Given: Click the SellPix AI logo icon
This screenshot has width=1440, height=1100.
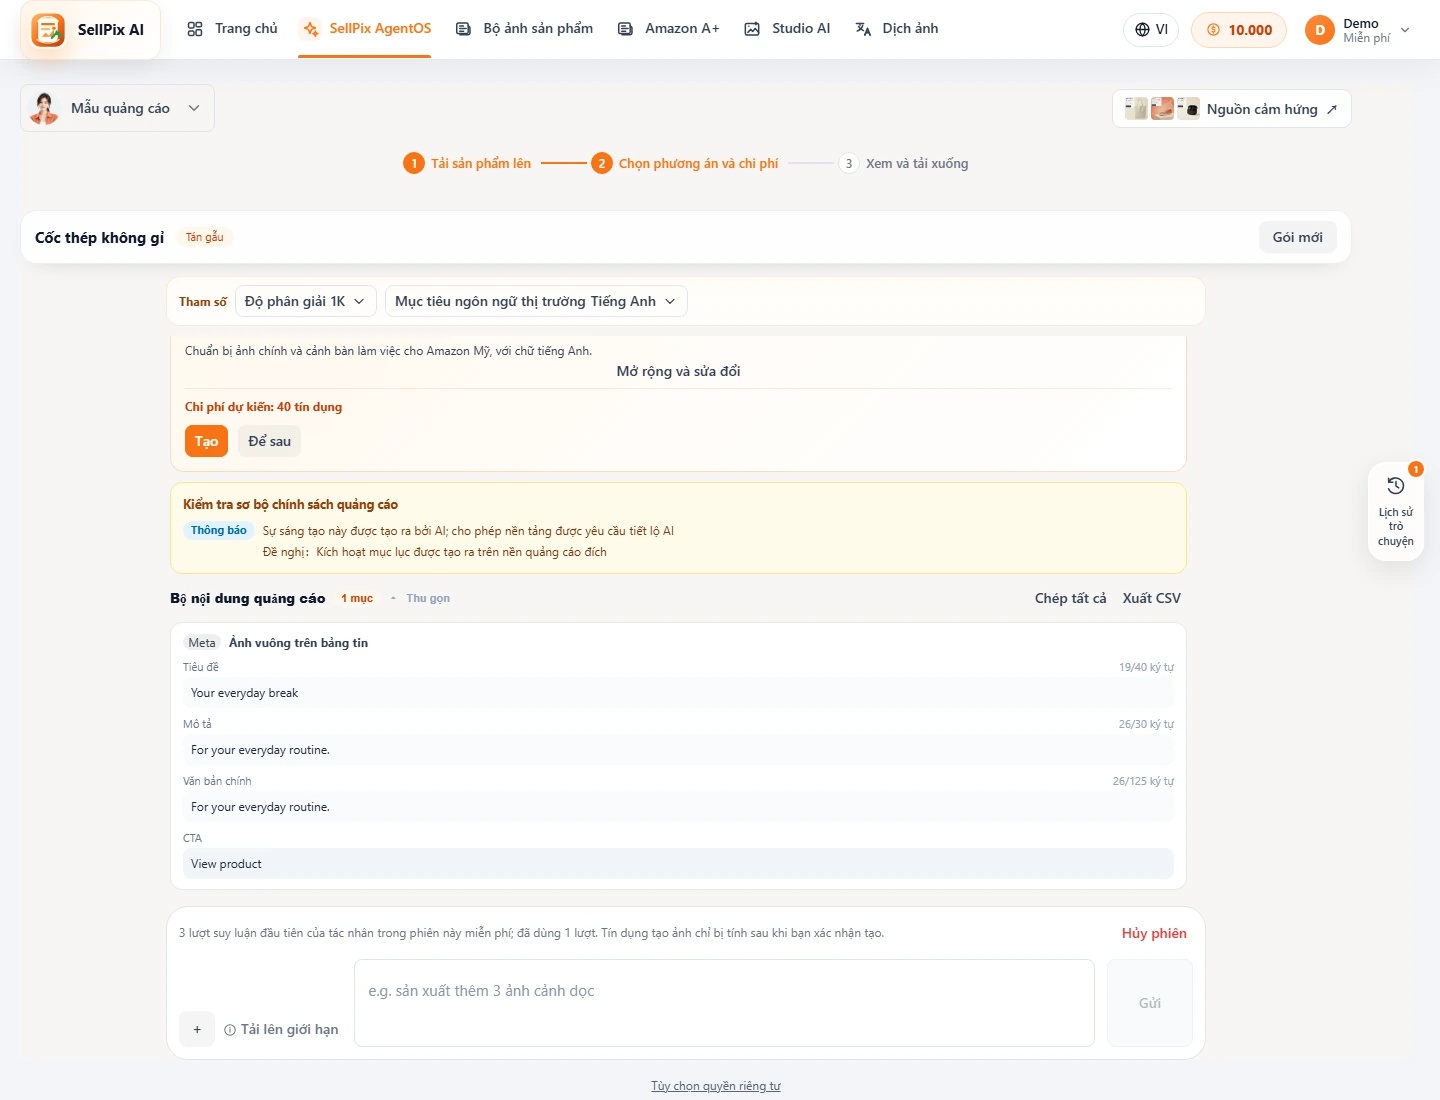Looking at the screenshot, I should [x=48, y=30].
